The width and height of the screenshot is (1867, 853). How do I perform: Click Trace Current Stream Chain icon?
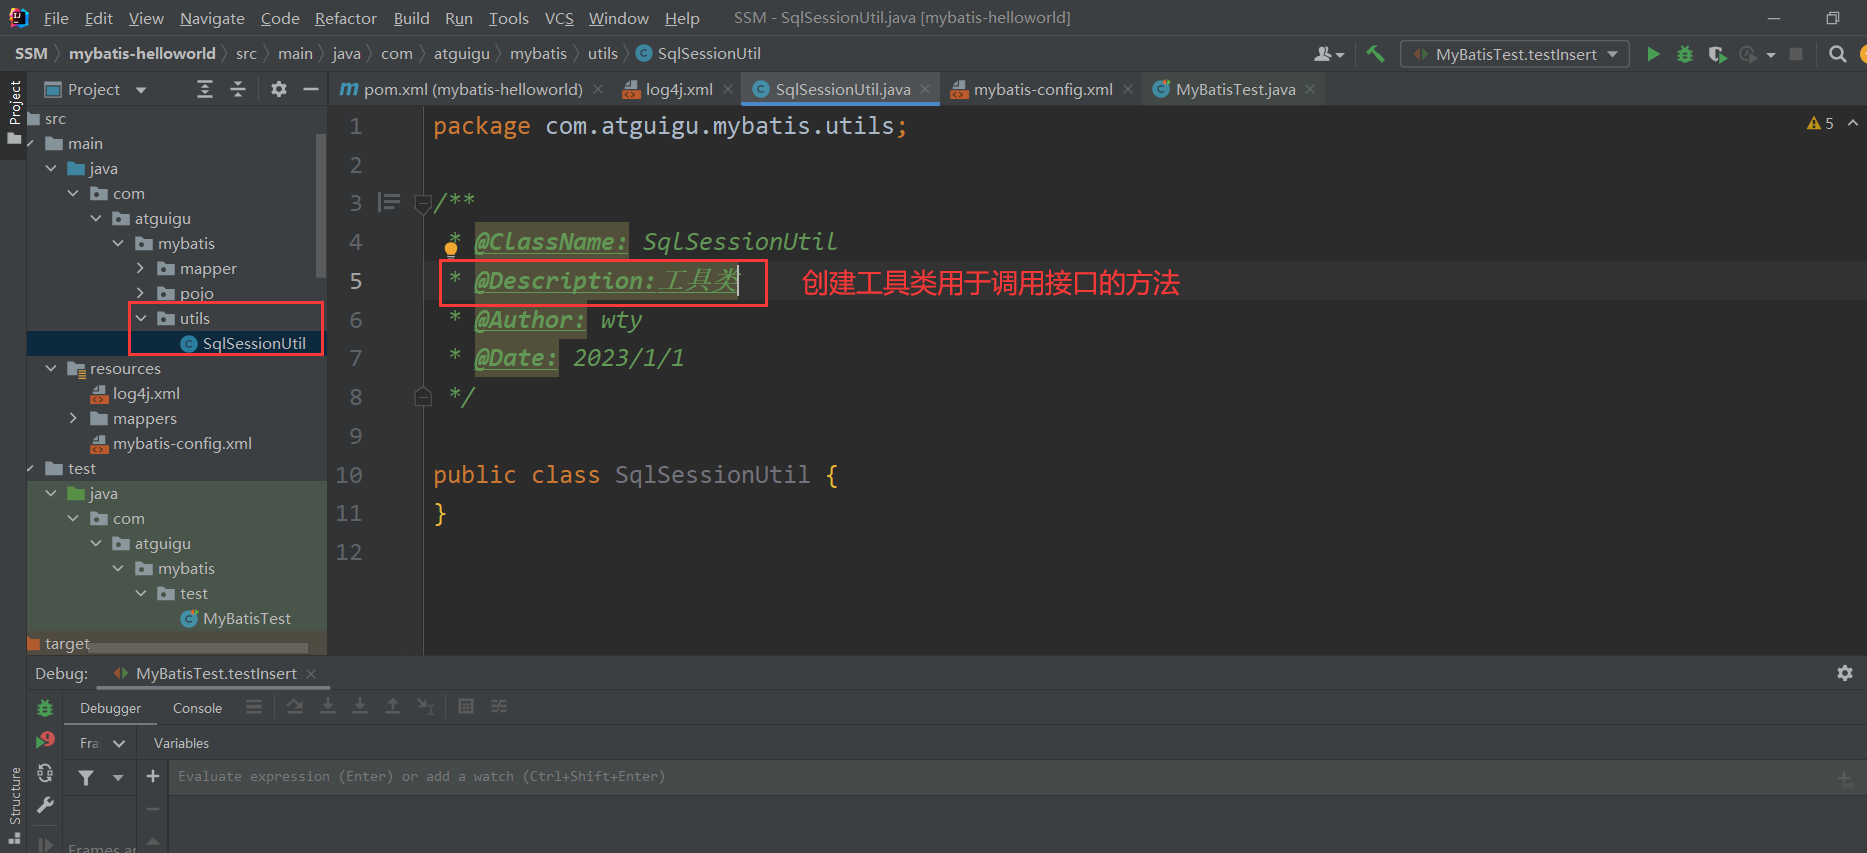(499, 707)
